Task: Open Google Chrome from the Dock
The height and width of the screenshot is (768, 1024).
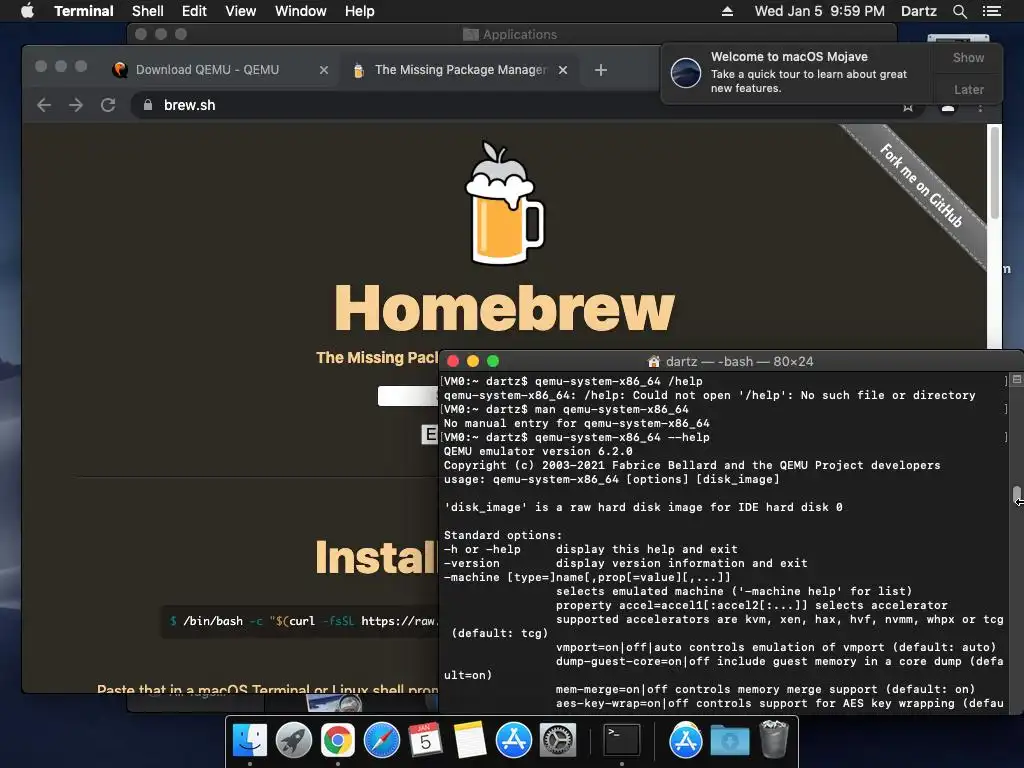Action: coord(337,741)
